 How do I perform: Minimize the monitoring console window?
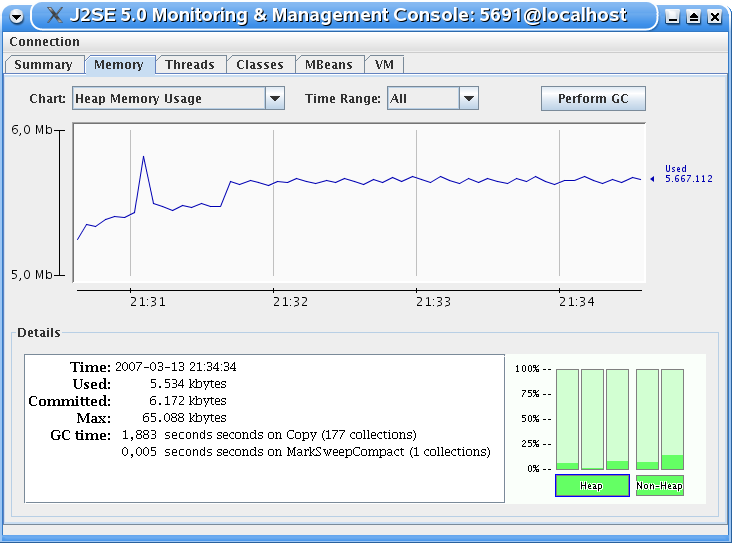click(672, 17)
